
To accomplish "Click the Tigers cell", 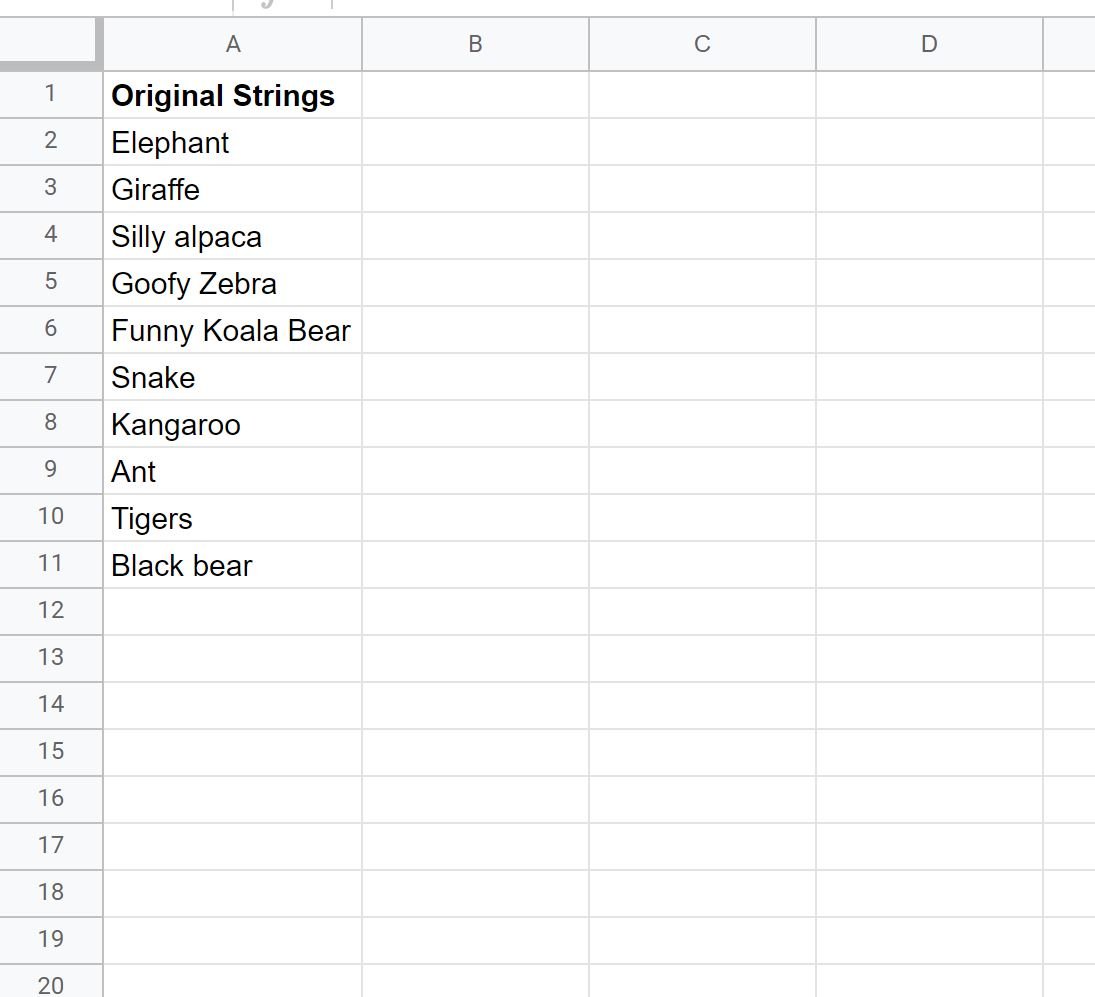I will (233, 517).
